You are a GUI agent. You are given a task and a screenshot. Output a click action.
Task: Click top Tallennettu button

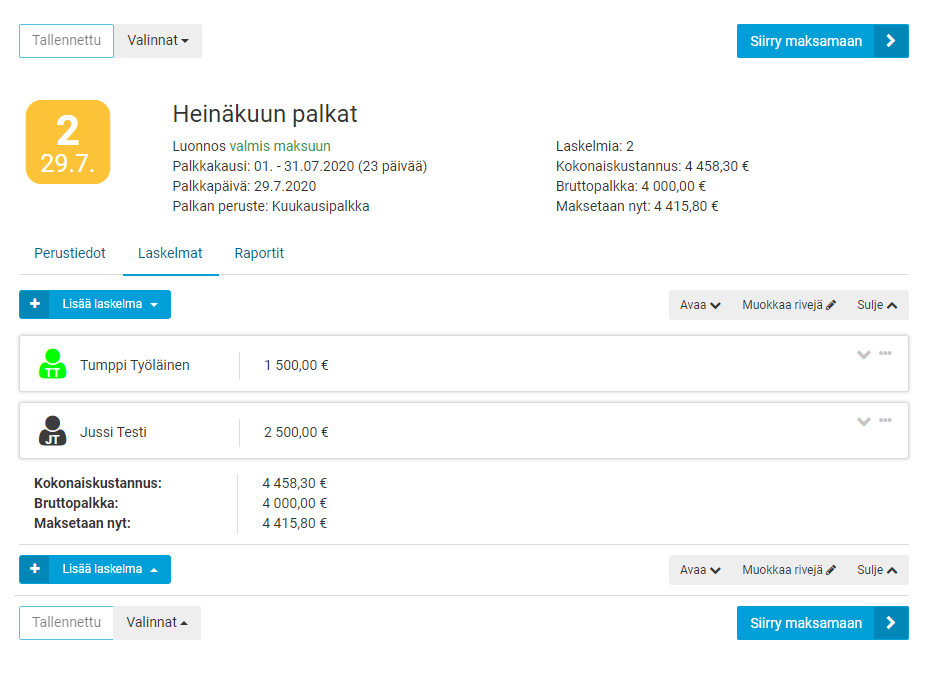coord(66,41)
